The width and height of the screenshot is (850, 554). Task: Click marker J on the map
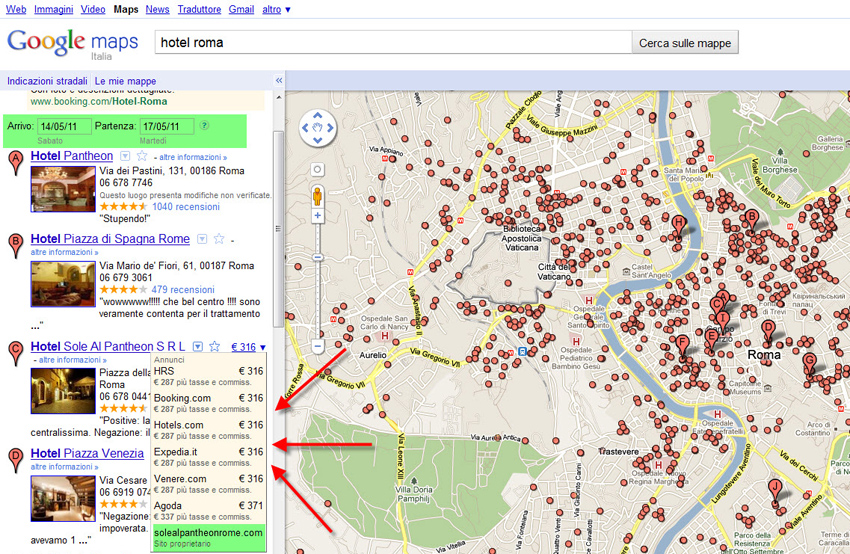point(773,489)
